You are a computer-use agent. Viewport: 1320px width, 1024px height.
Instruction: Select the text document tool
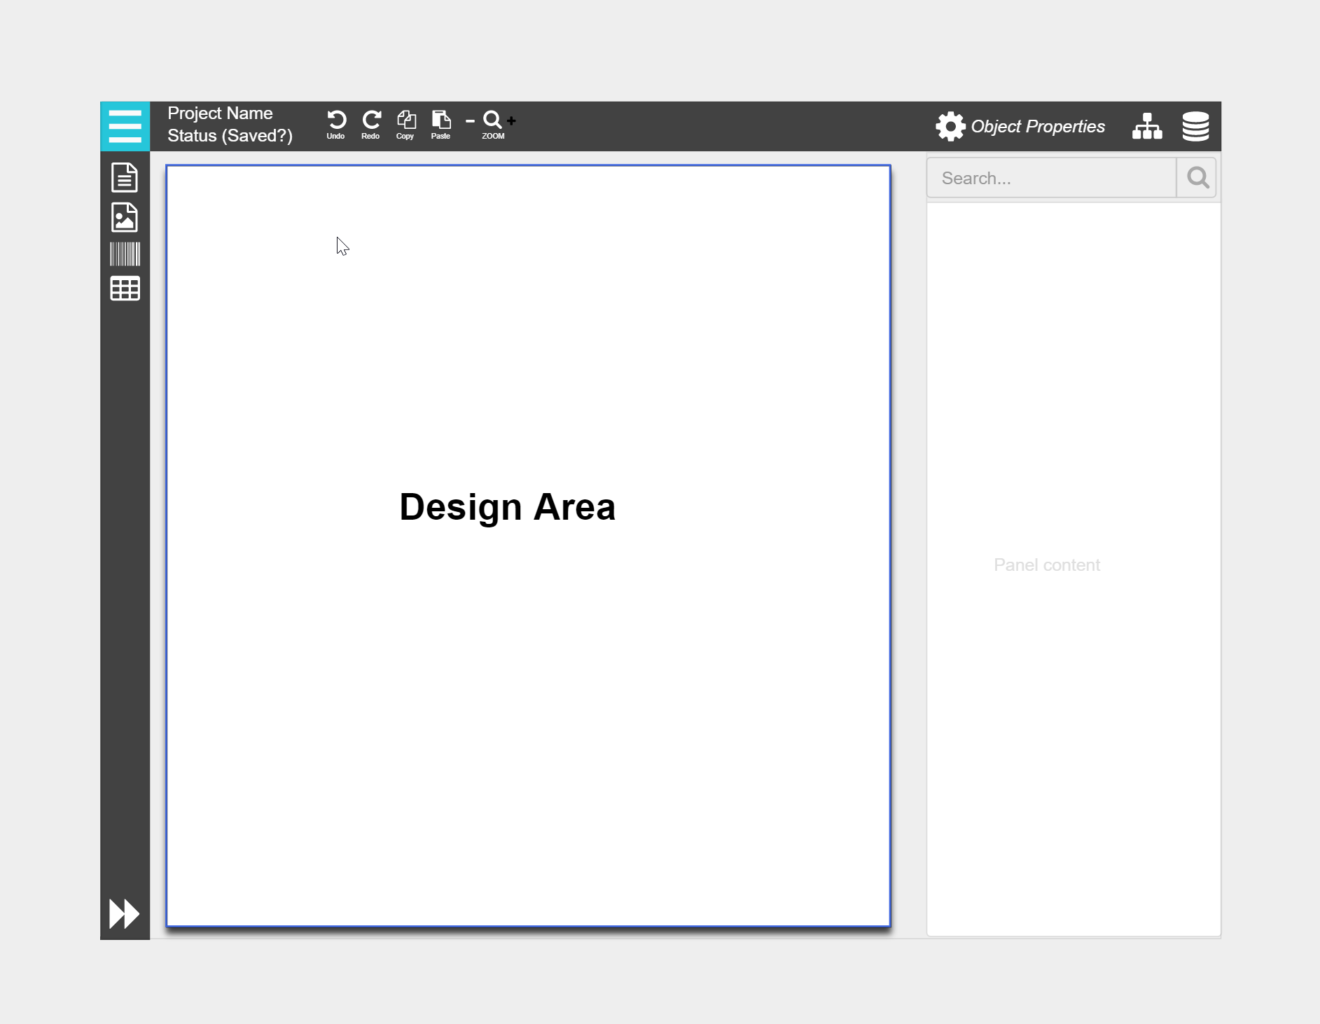pyautogui.click(x=124, y=177)
